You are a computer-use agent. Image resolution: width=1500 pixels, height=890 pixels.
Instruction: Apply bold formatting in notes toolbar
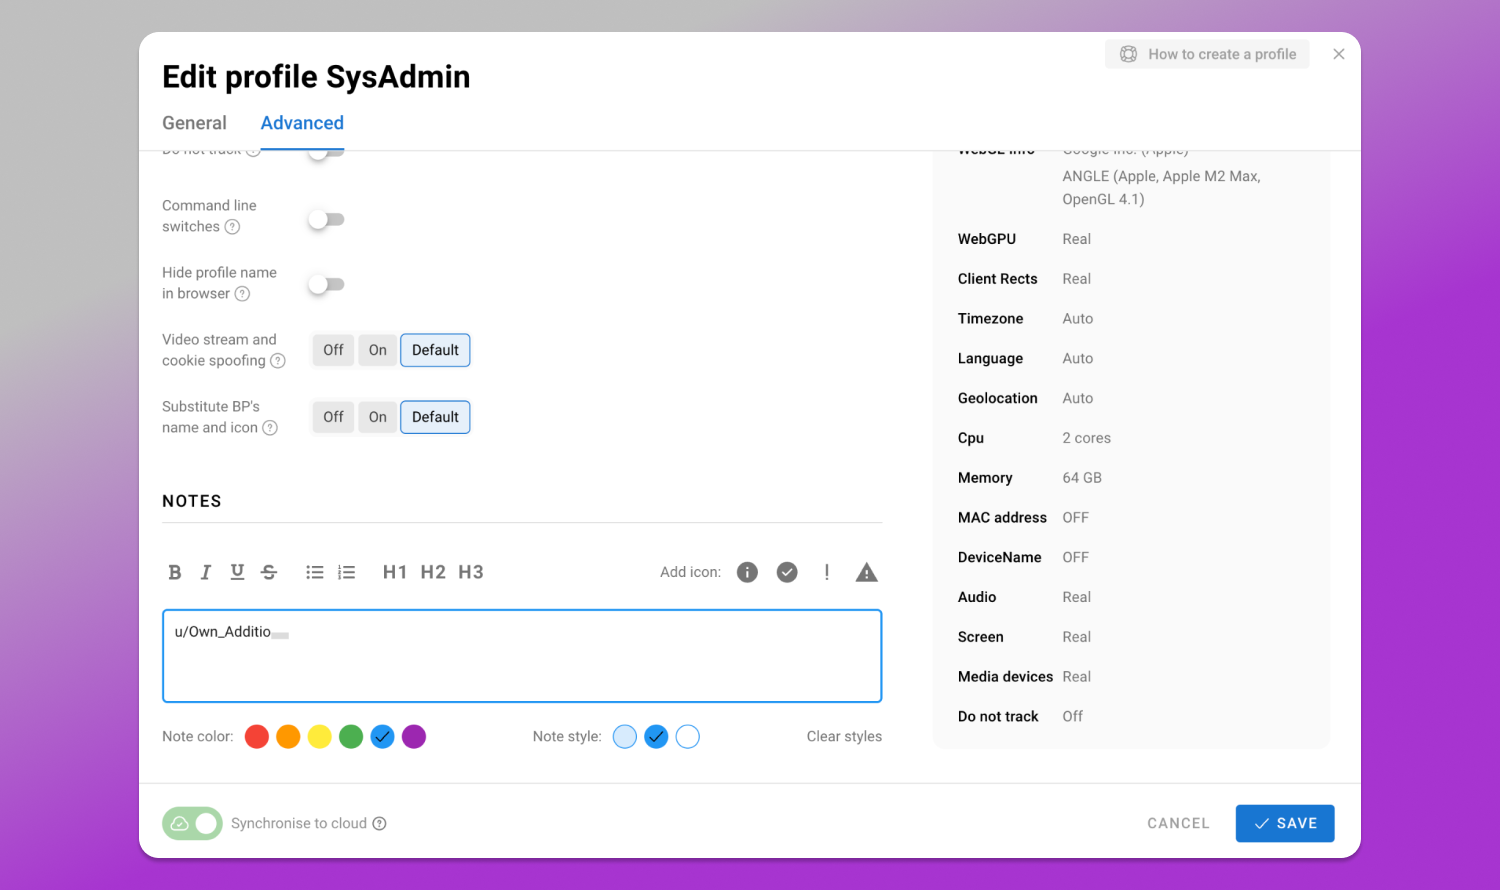coord(175,572)
